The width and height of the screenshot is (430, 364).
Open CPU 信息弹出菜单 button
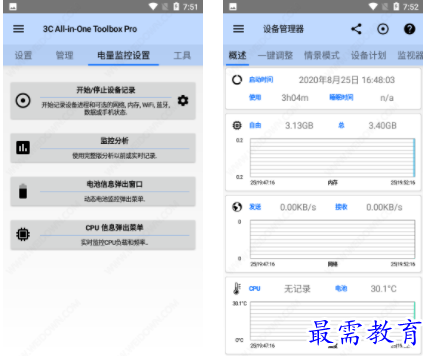[103, 235]
